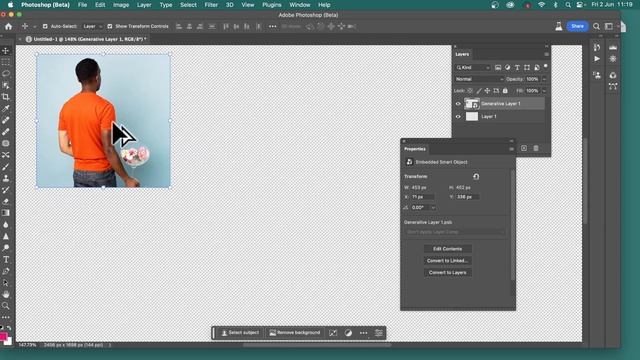This screenshot has width=640, height=360.
Task: Select the Gradient tool
Action: (x=6, y=213)
